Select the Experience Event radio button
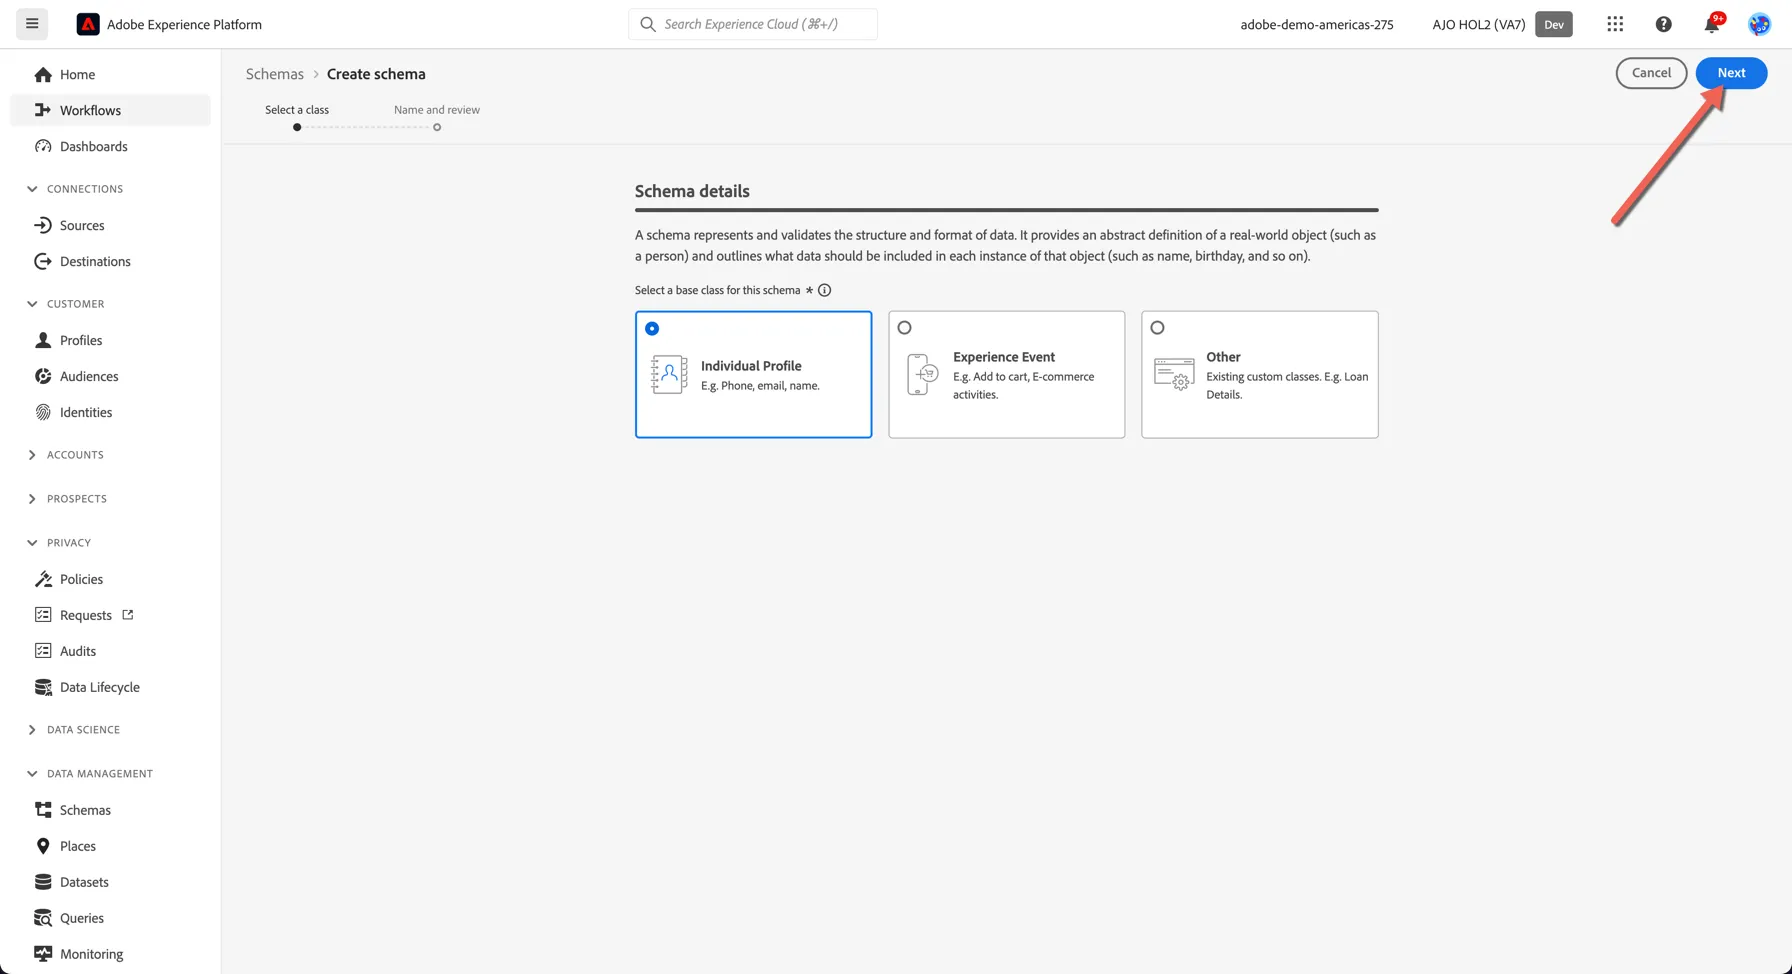1792x974 pixels. click(904, 327)
